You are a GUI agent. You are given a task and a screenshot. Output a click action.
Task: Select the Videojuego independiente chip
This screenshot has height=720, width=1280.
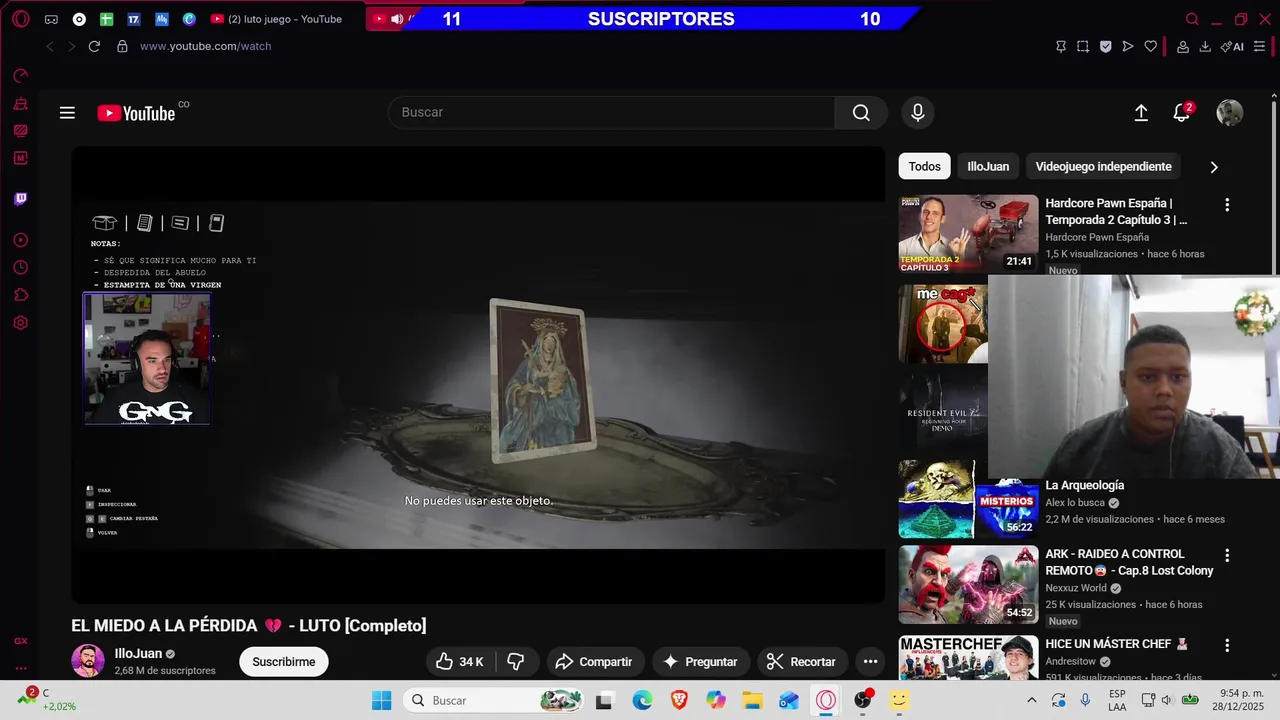[x=1103, y=166]
